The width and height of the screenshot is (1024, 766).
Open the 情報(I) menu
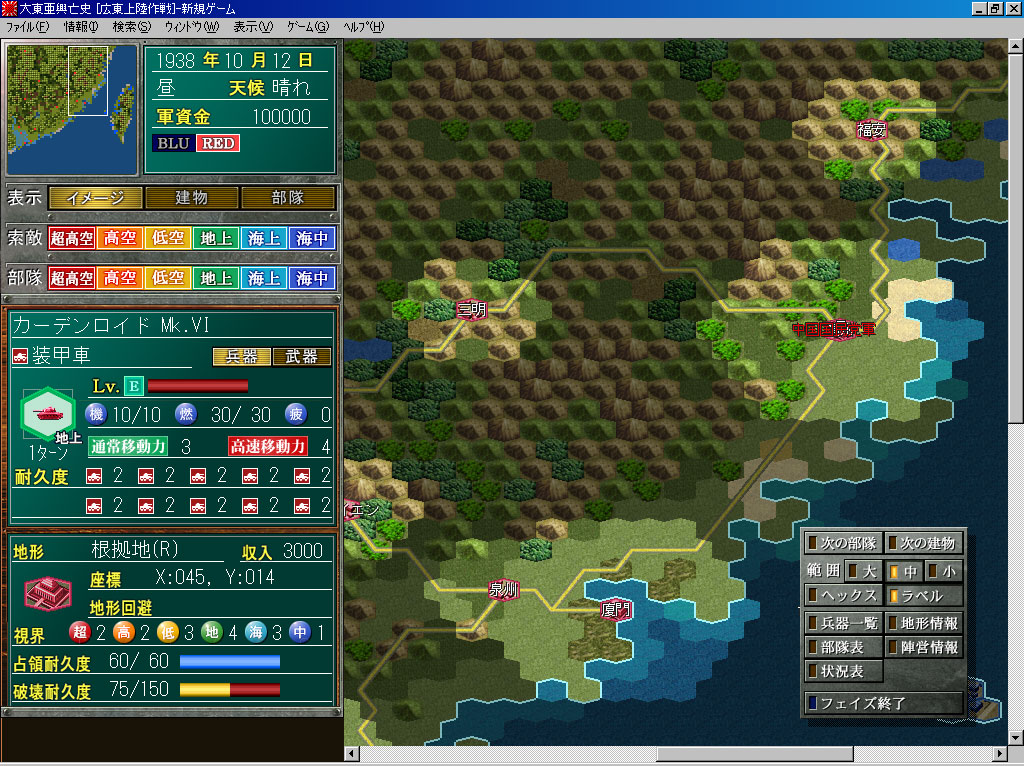click(80, 27)
